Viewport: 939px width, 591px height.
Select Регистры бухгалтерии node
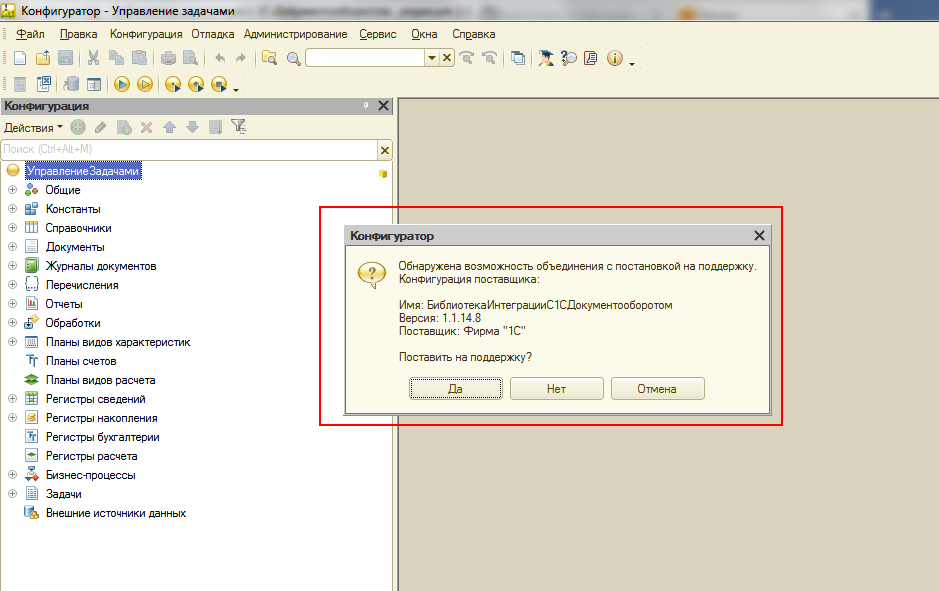102,437
